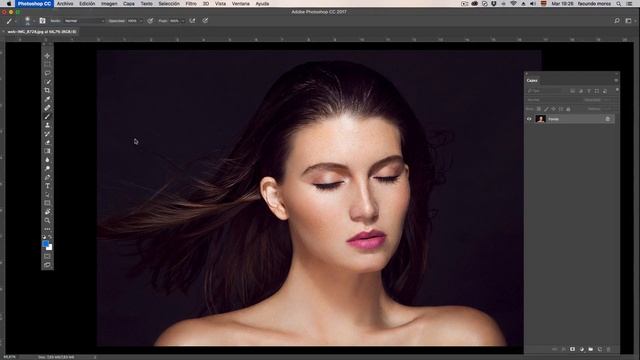This screenshot has width=640, height=360.
Task: Open the blue foreground color picker
Action: [x=45, y=244]
